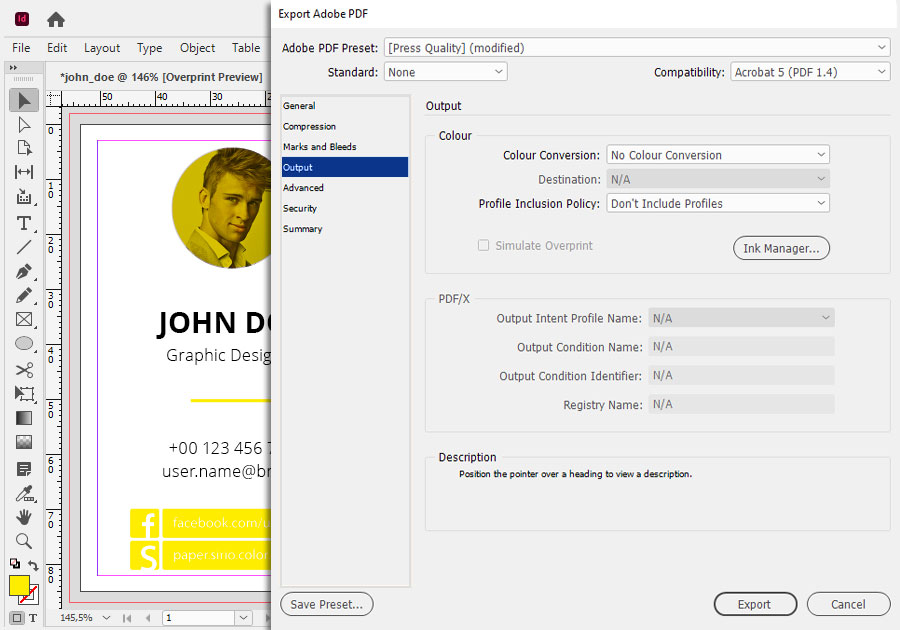Switch to Marks and Bleeds section
The height and width of the screenshot is (630, 900).
[345, 147]
